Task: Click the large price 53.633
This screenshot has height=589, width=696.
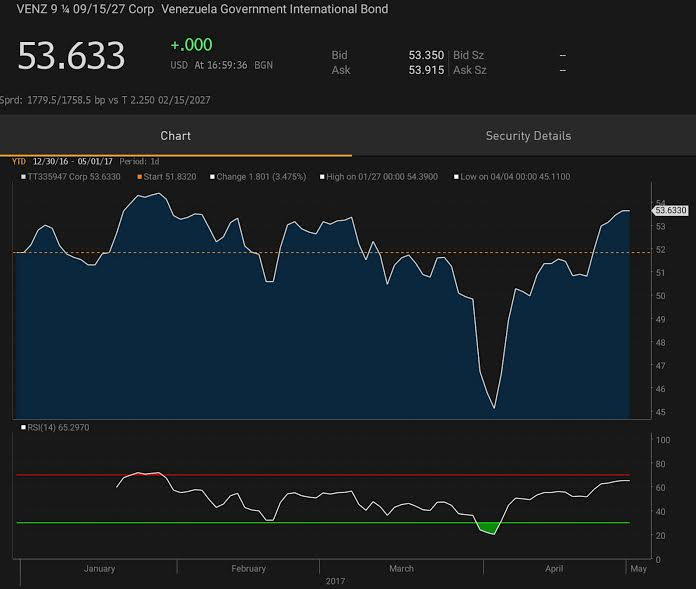Action: tap(71, 56)
